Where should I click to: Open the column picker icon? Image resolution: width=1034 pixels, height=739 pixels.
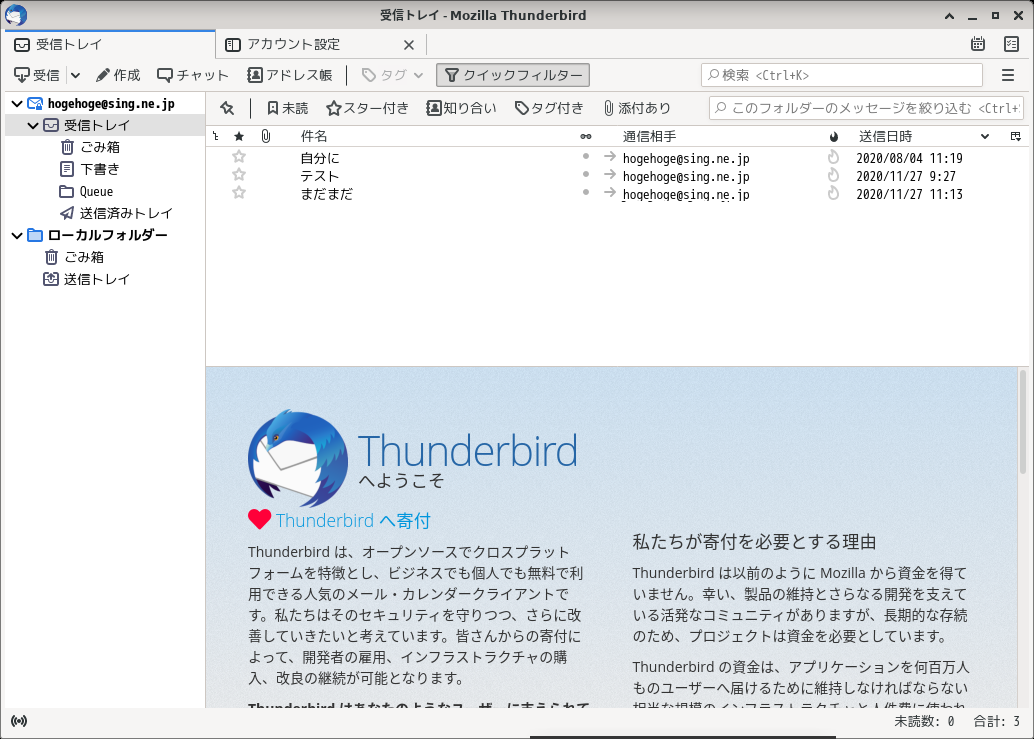click(1016, 136)
